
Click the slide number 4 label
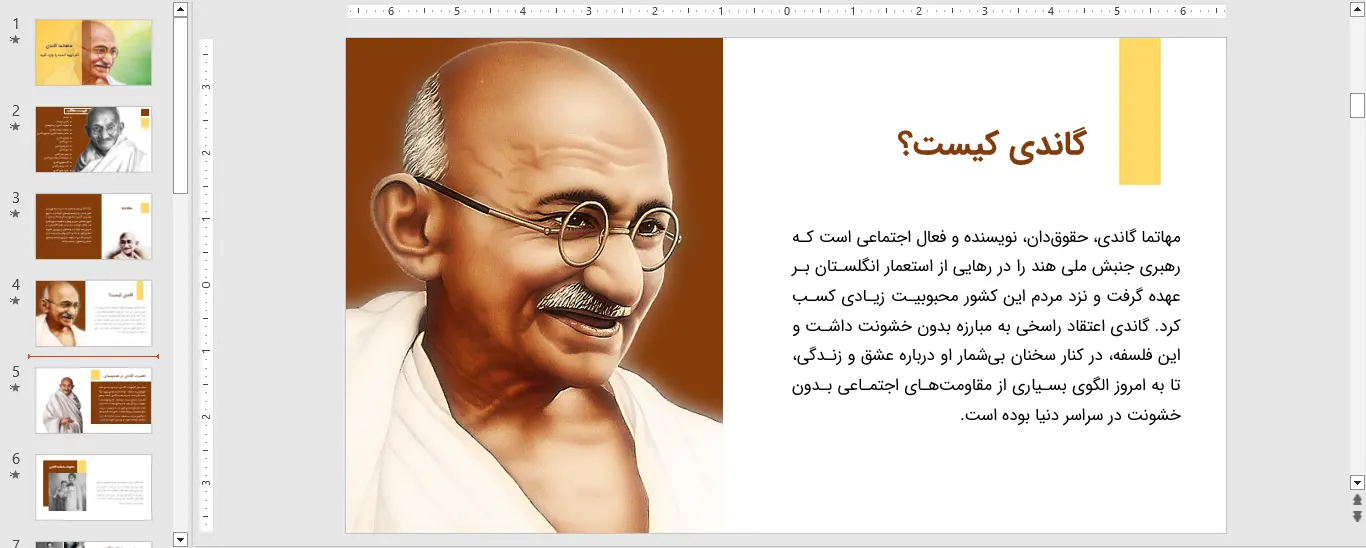click(x=15, y=284)
